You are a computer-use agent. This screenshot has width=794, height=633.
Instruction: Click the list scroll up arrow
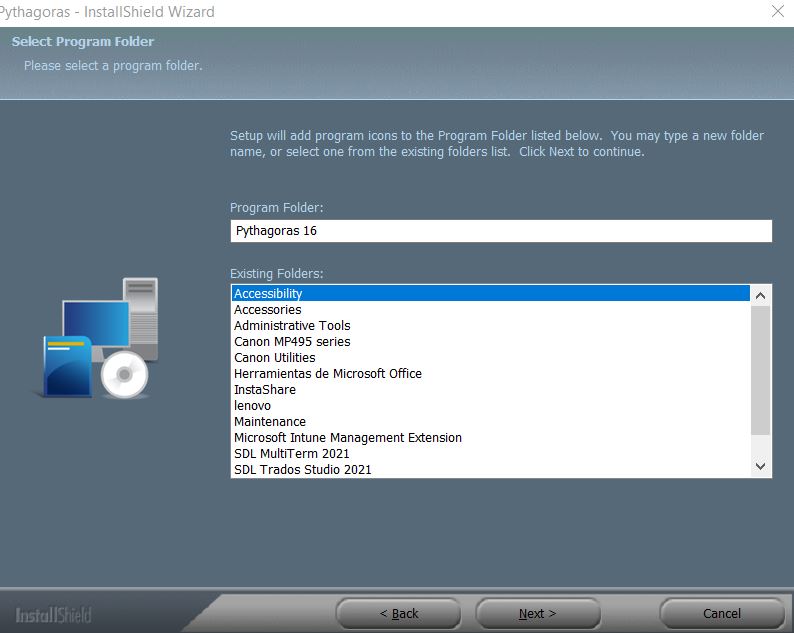760,295
